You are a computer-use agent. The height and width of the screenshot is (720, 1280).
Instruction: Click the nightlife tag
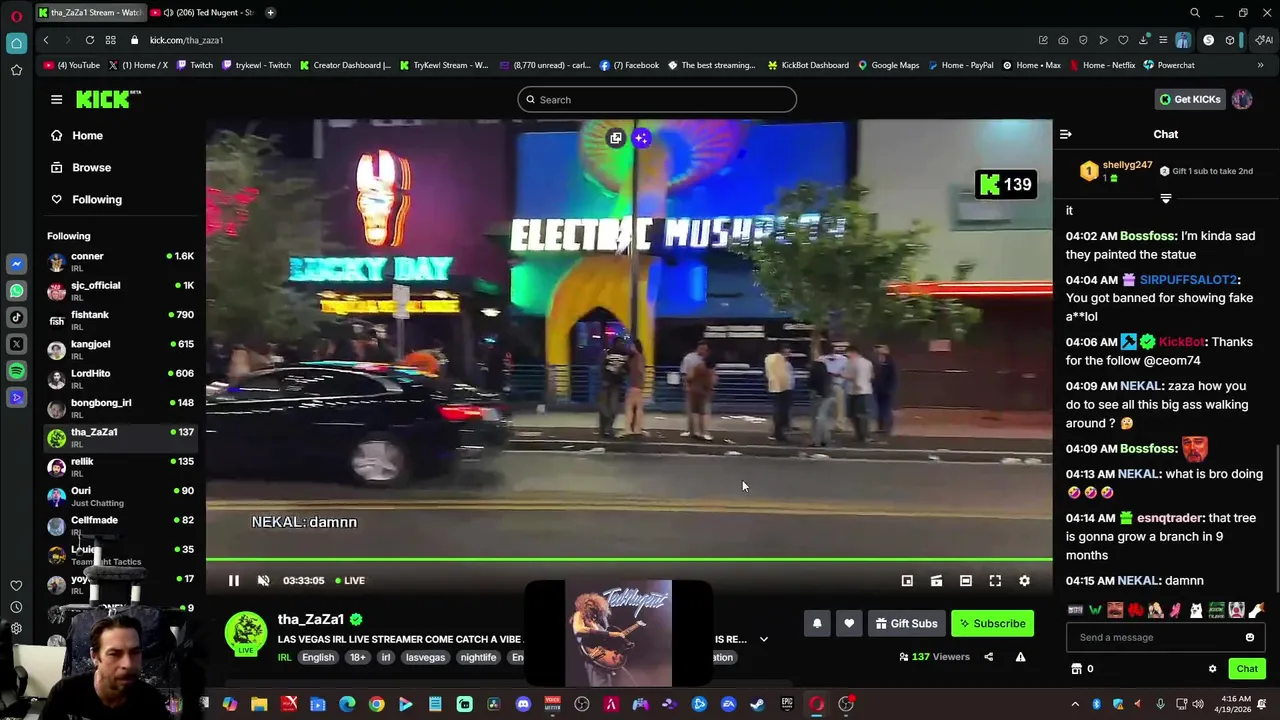tap(478, 658)
